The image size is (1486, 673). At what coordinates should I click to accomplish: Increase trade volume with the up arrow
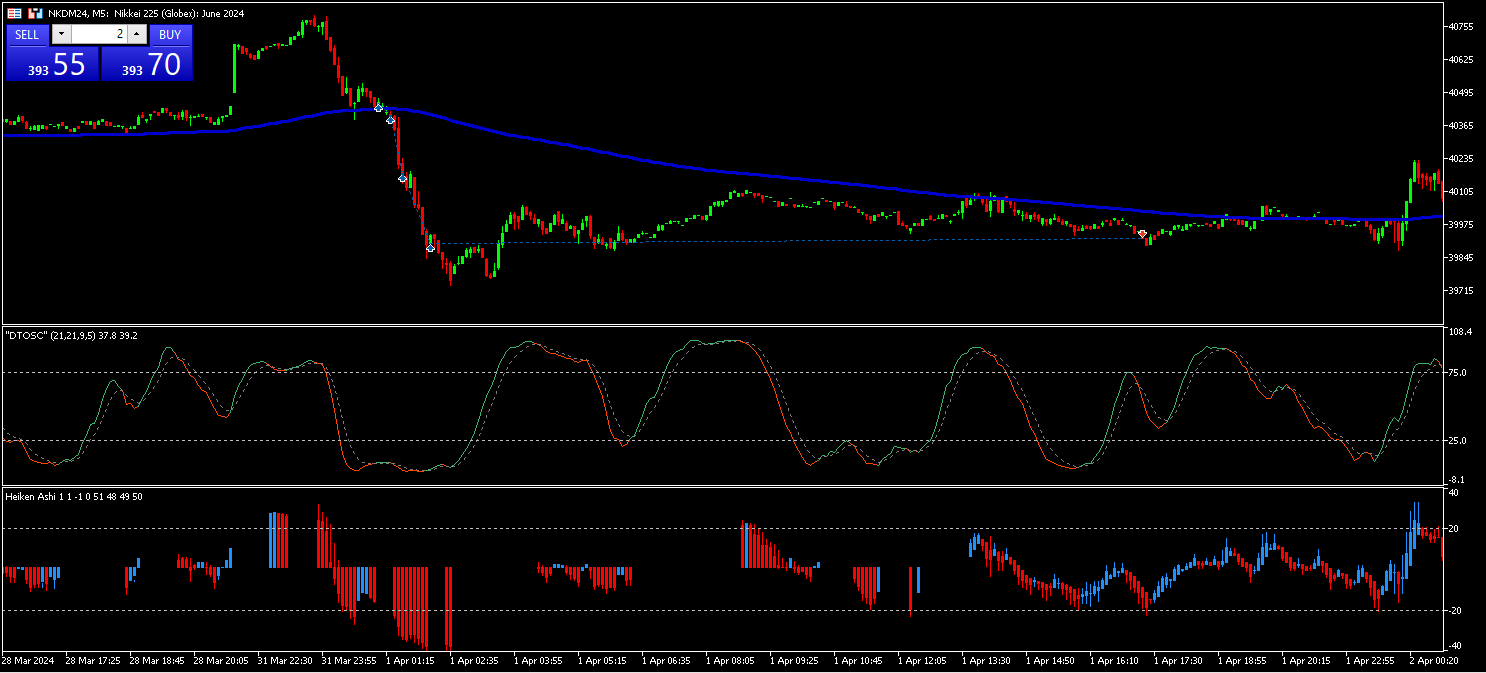[137, 34]
